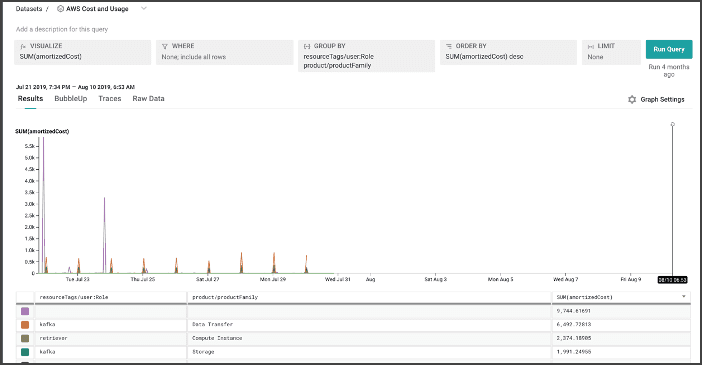Edit the WHERE clause field
702x365 pixels.
[224, 52]
